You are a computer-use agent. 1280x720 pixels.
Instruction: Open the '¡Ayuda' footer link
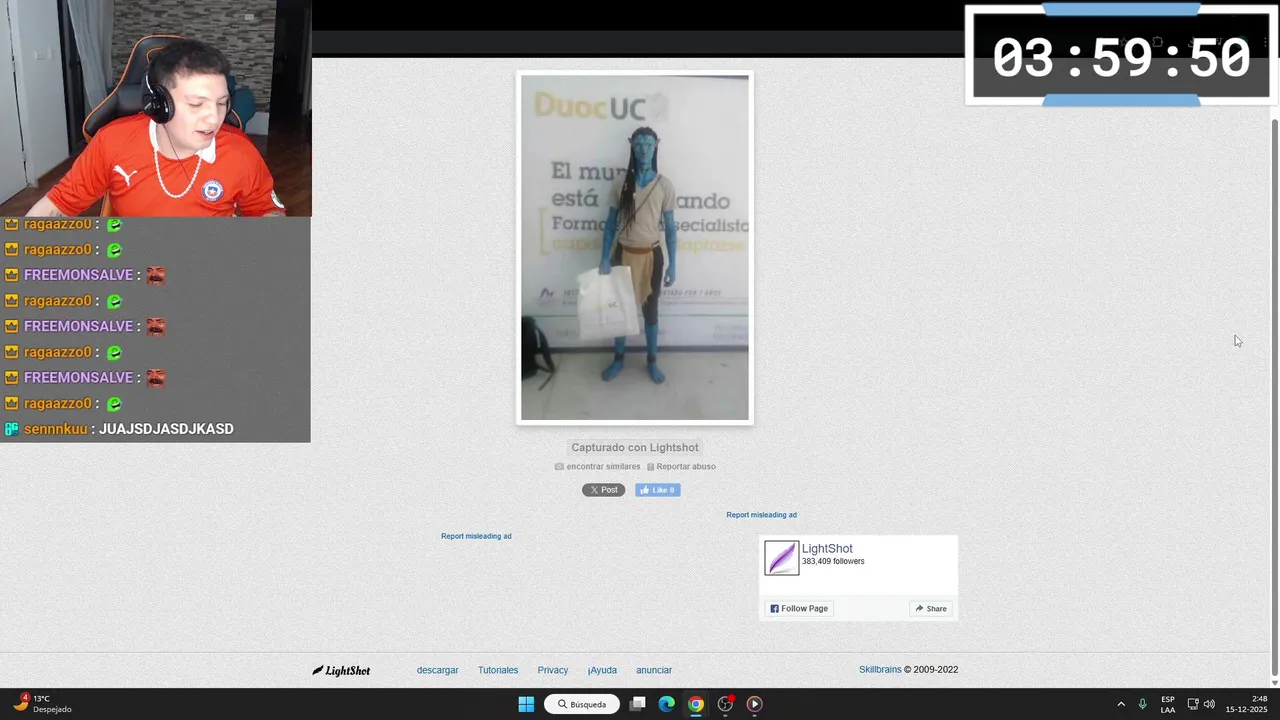[602, 670]
